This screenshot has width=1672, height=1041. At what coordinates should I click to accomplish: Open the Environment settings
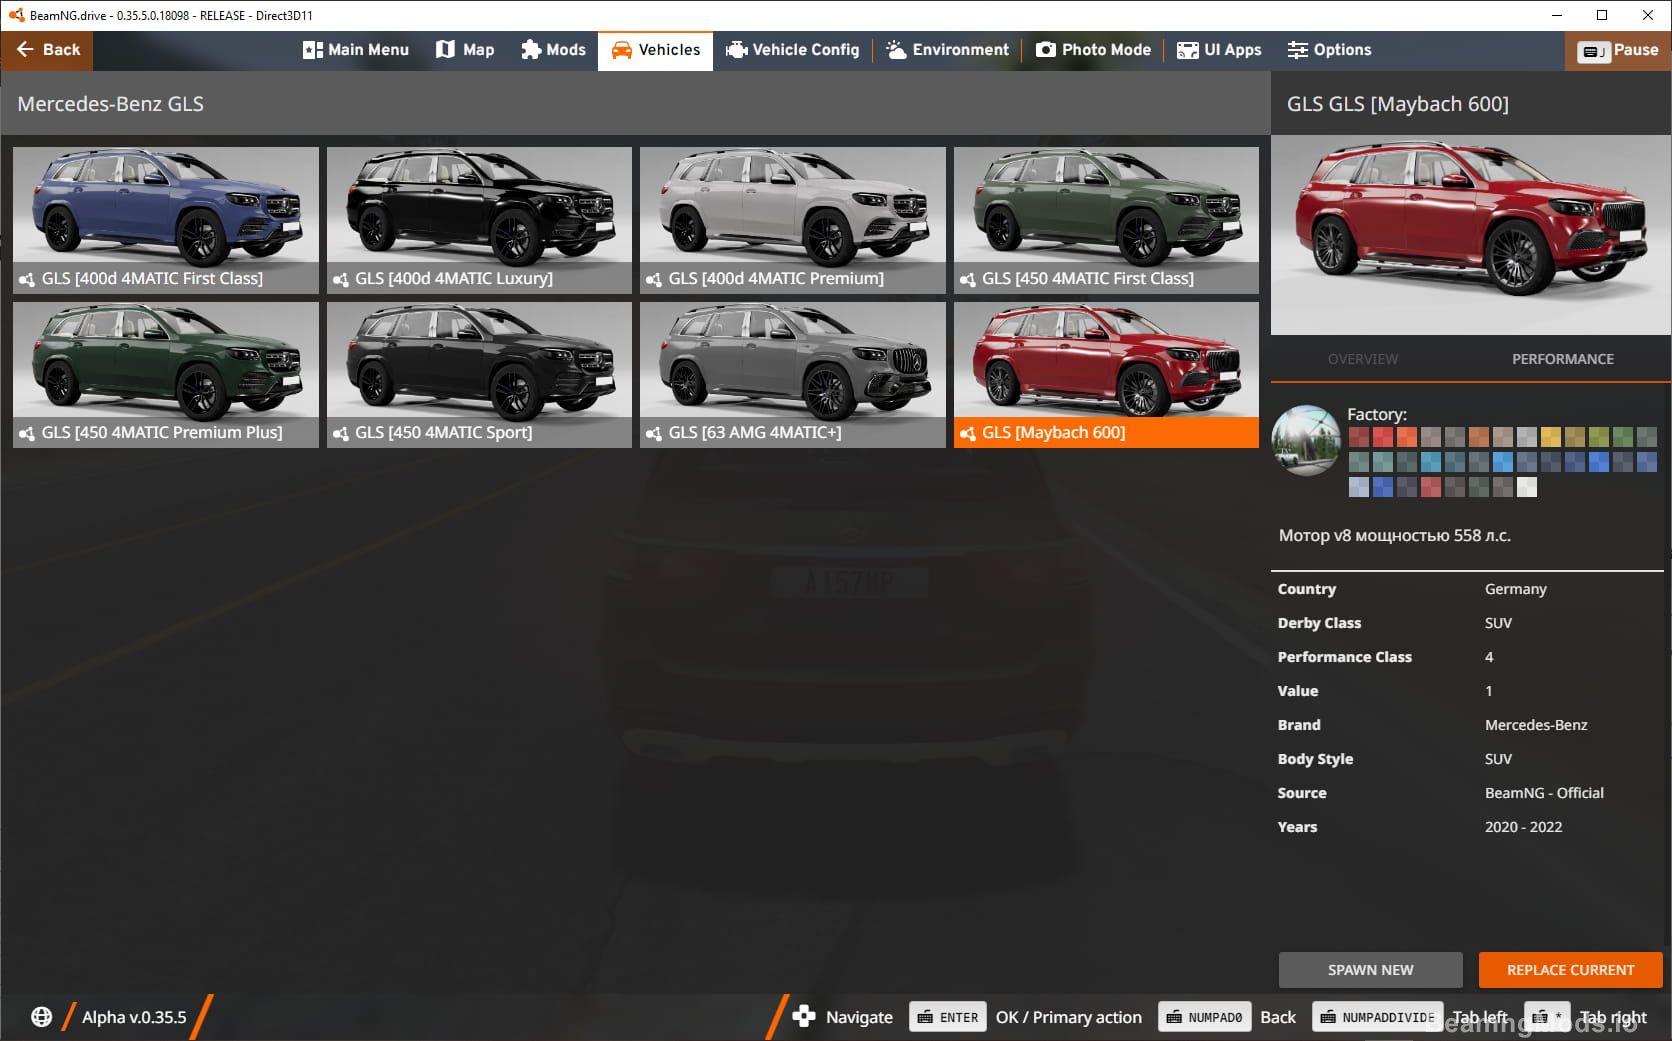(947, 50)
